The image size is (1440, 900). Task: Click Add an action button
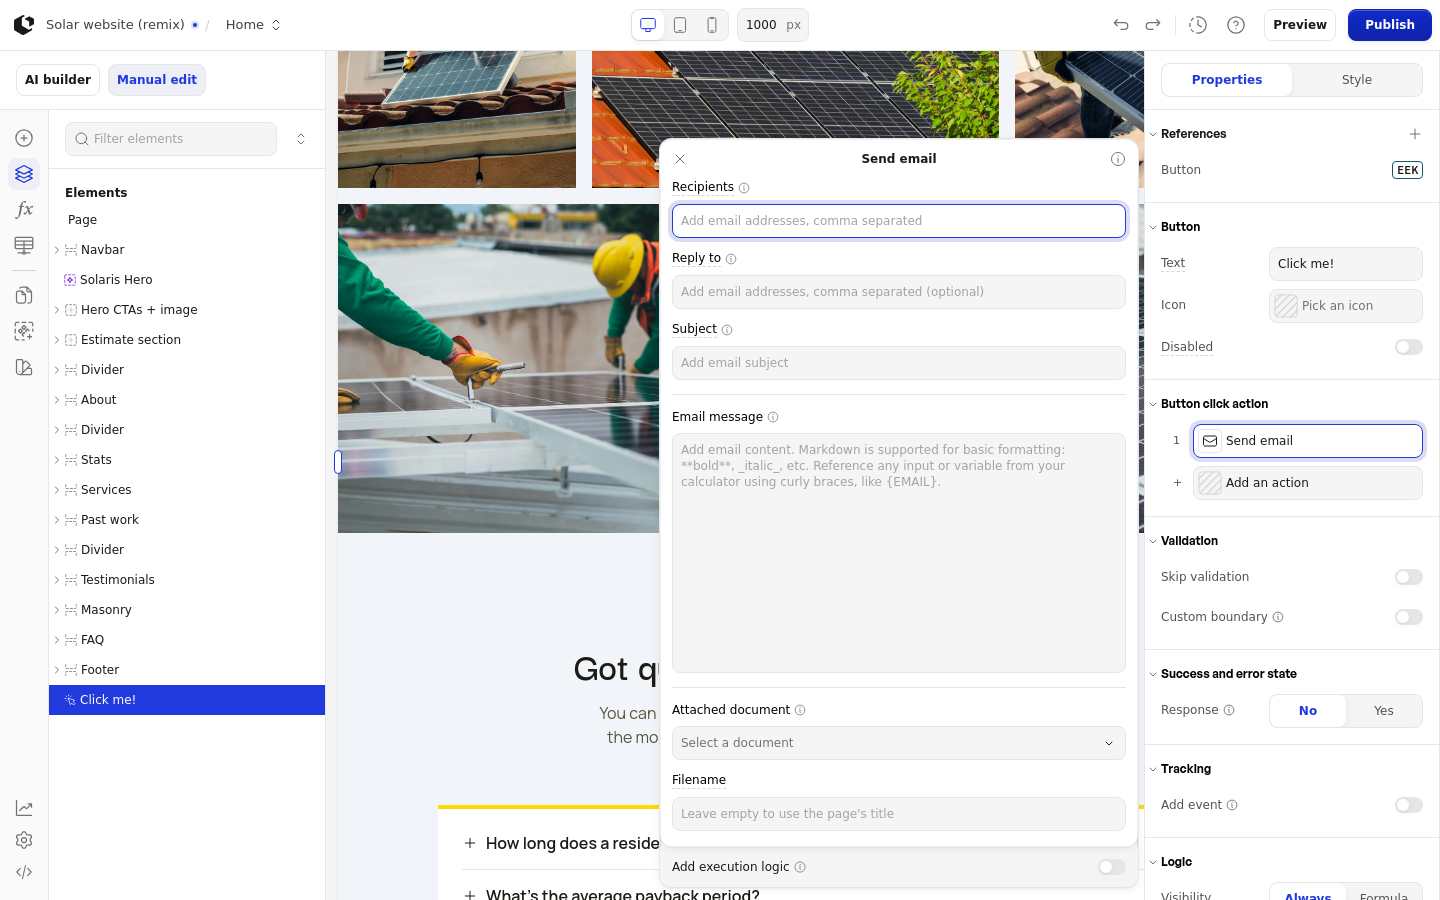[x=1308, y=483]
